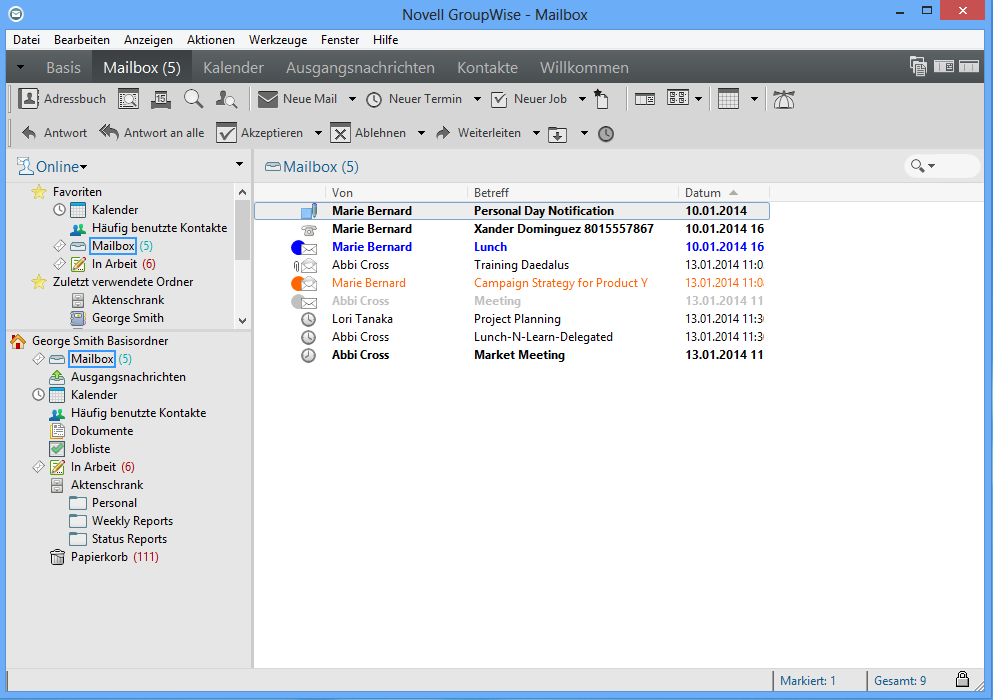Open the Hilfe menu
The width and height of the screenshot is (993, 700).
385,40
